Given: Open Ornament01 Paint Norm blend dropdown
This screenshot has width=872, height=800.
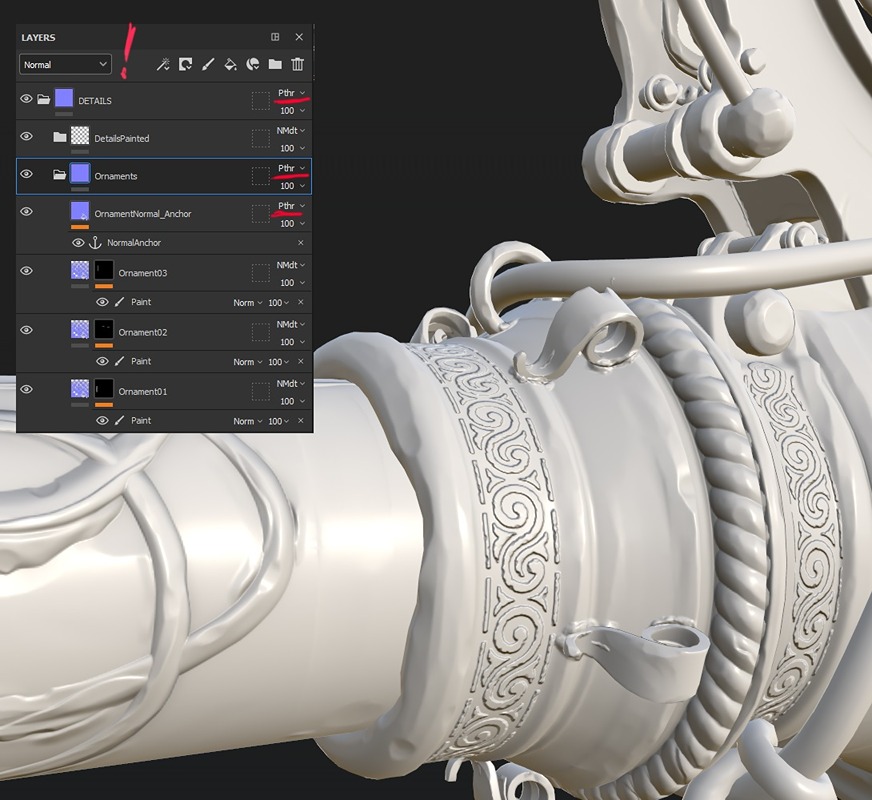Looking at the screenshot, I should 247,421.
